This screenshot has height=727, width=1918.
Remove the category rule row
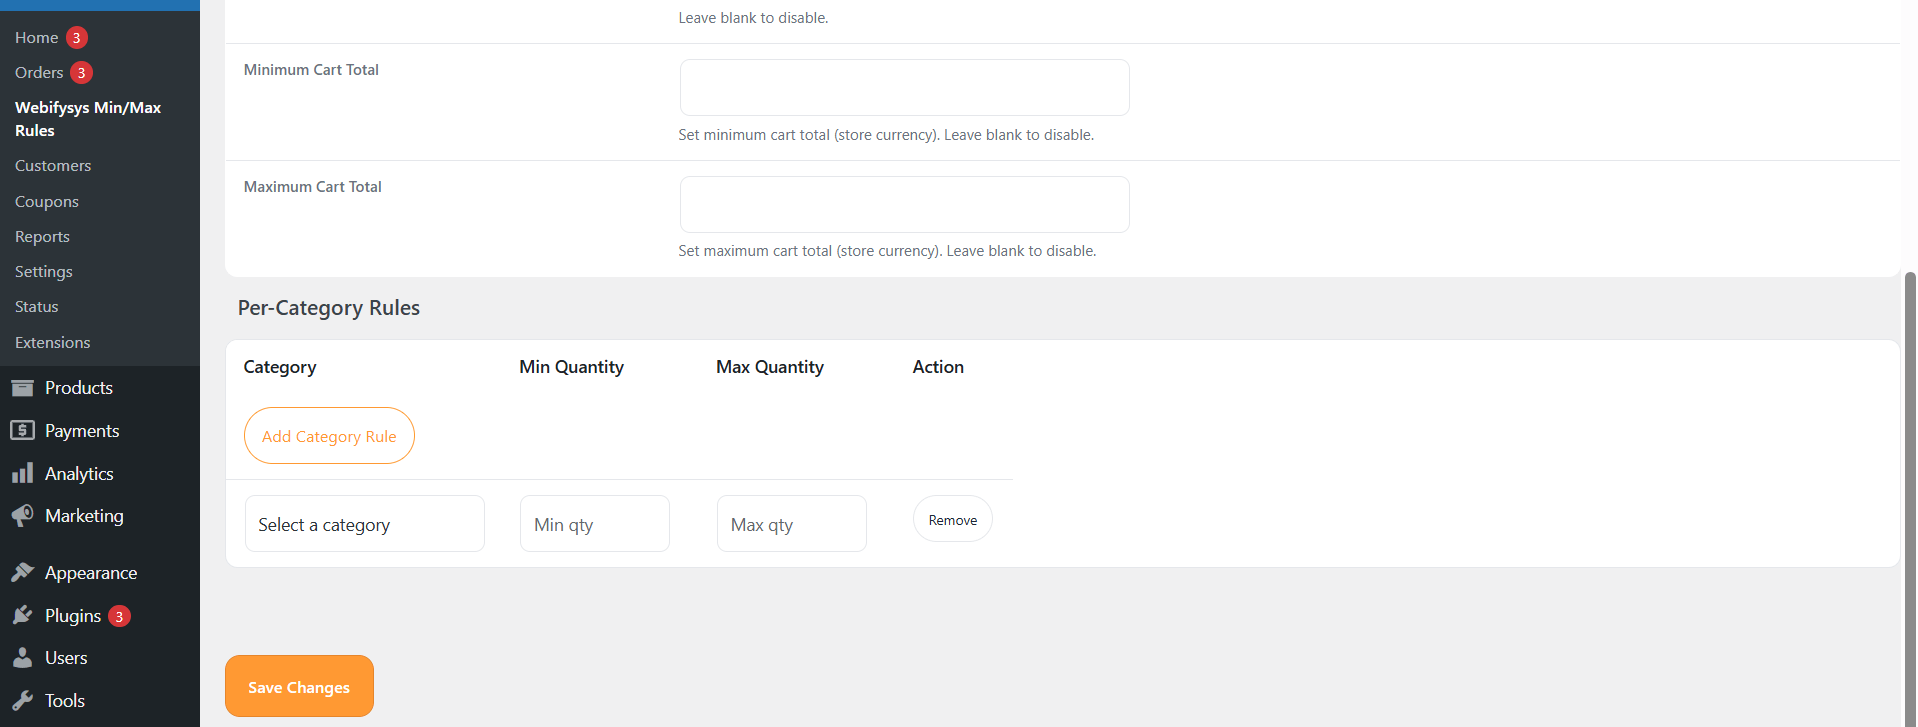pos(953,520)
